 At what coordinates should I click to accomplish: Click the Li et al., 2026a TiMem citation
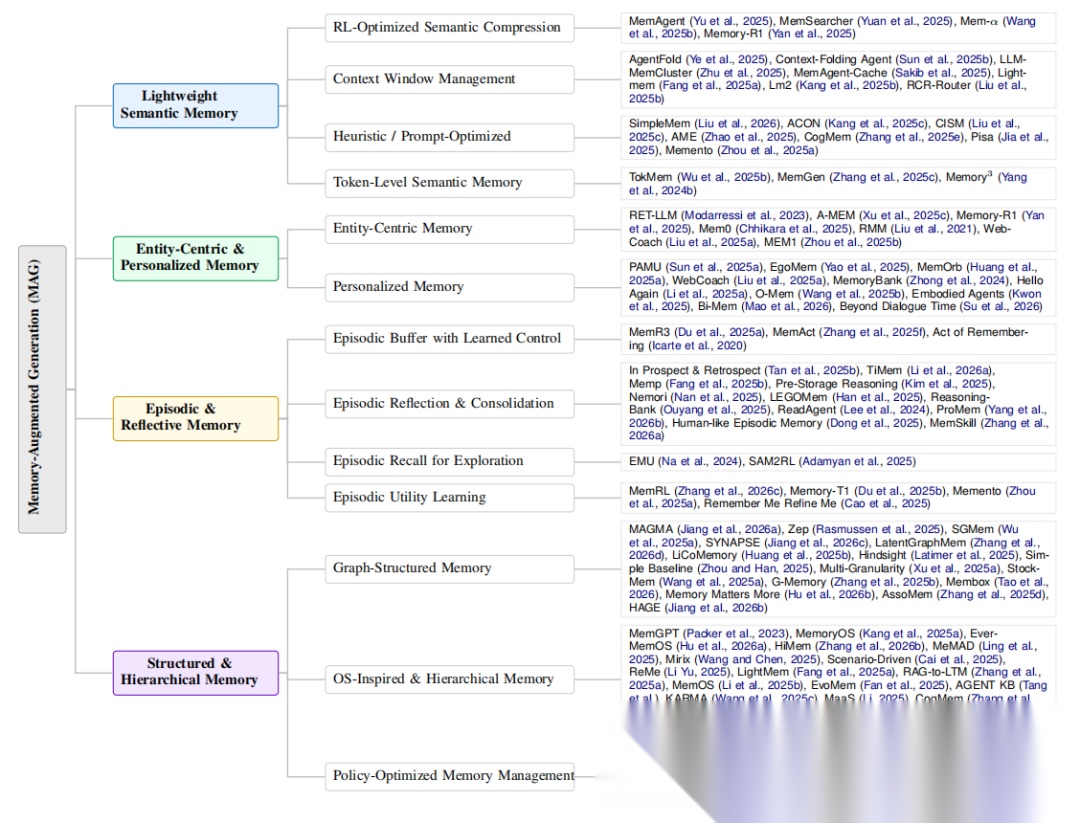click(950, 371)
